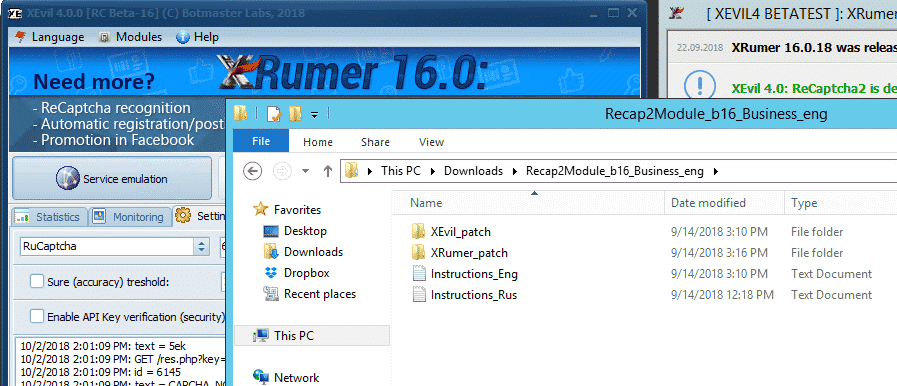Click the Statistics tab chart icon
This screenshot has width=897, height=386.
(23, 217)
